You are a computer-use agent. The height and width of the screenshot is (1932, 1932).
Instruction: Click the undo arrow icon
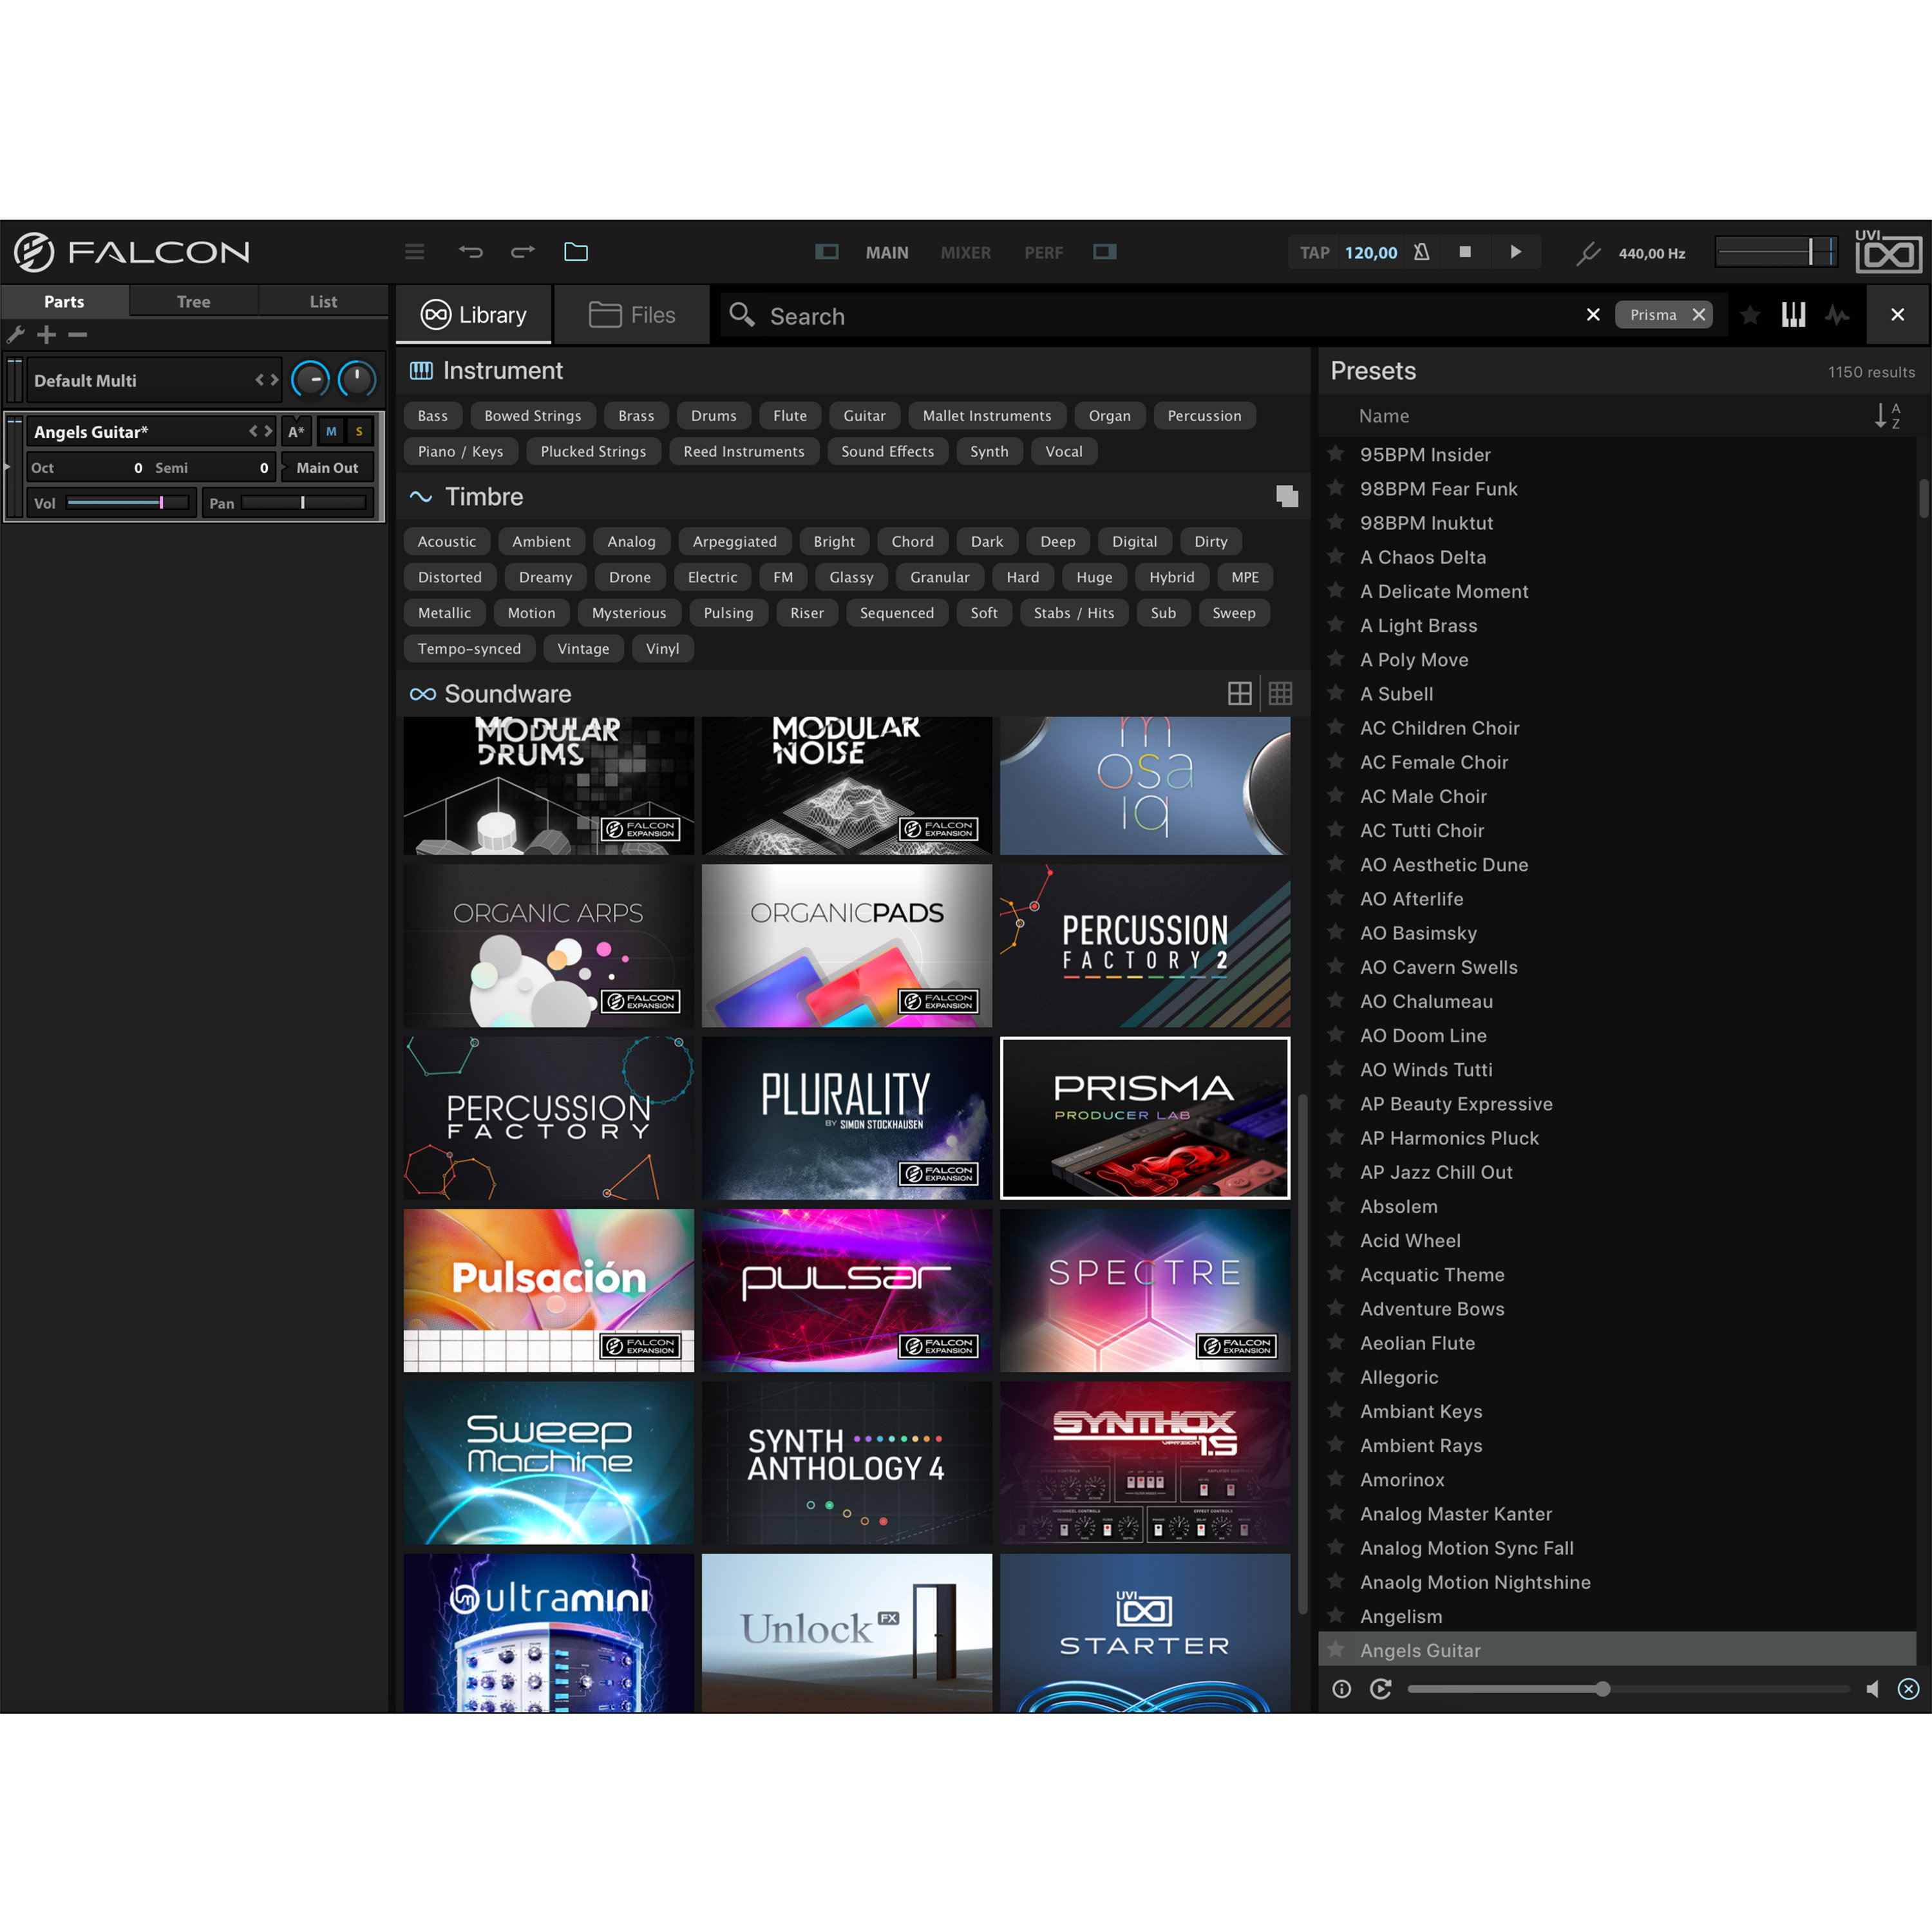coord(470,252)
